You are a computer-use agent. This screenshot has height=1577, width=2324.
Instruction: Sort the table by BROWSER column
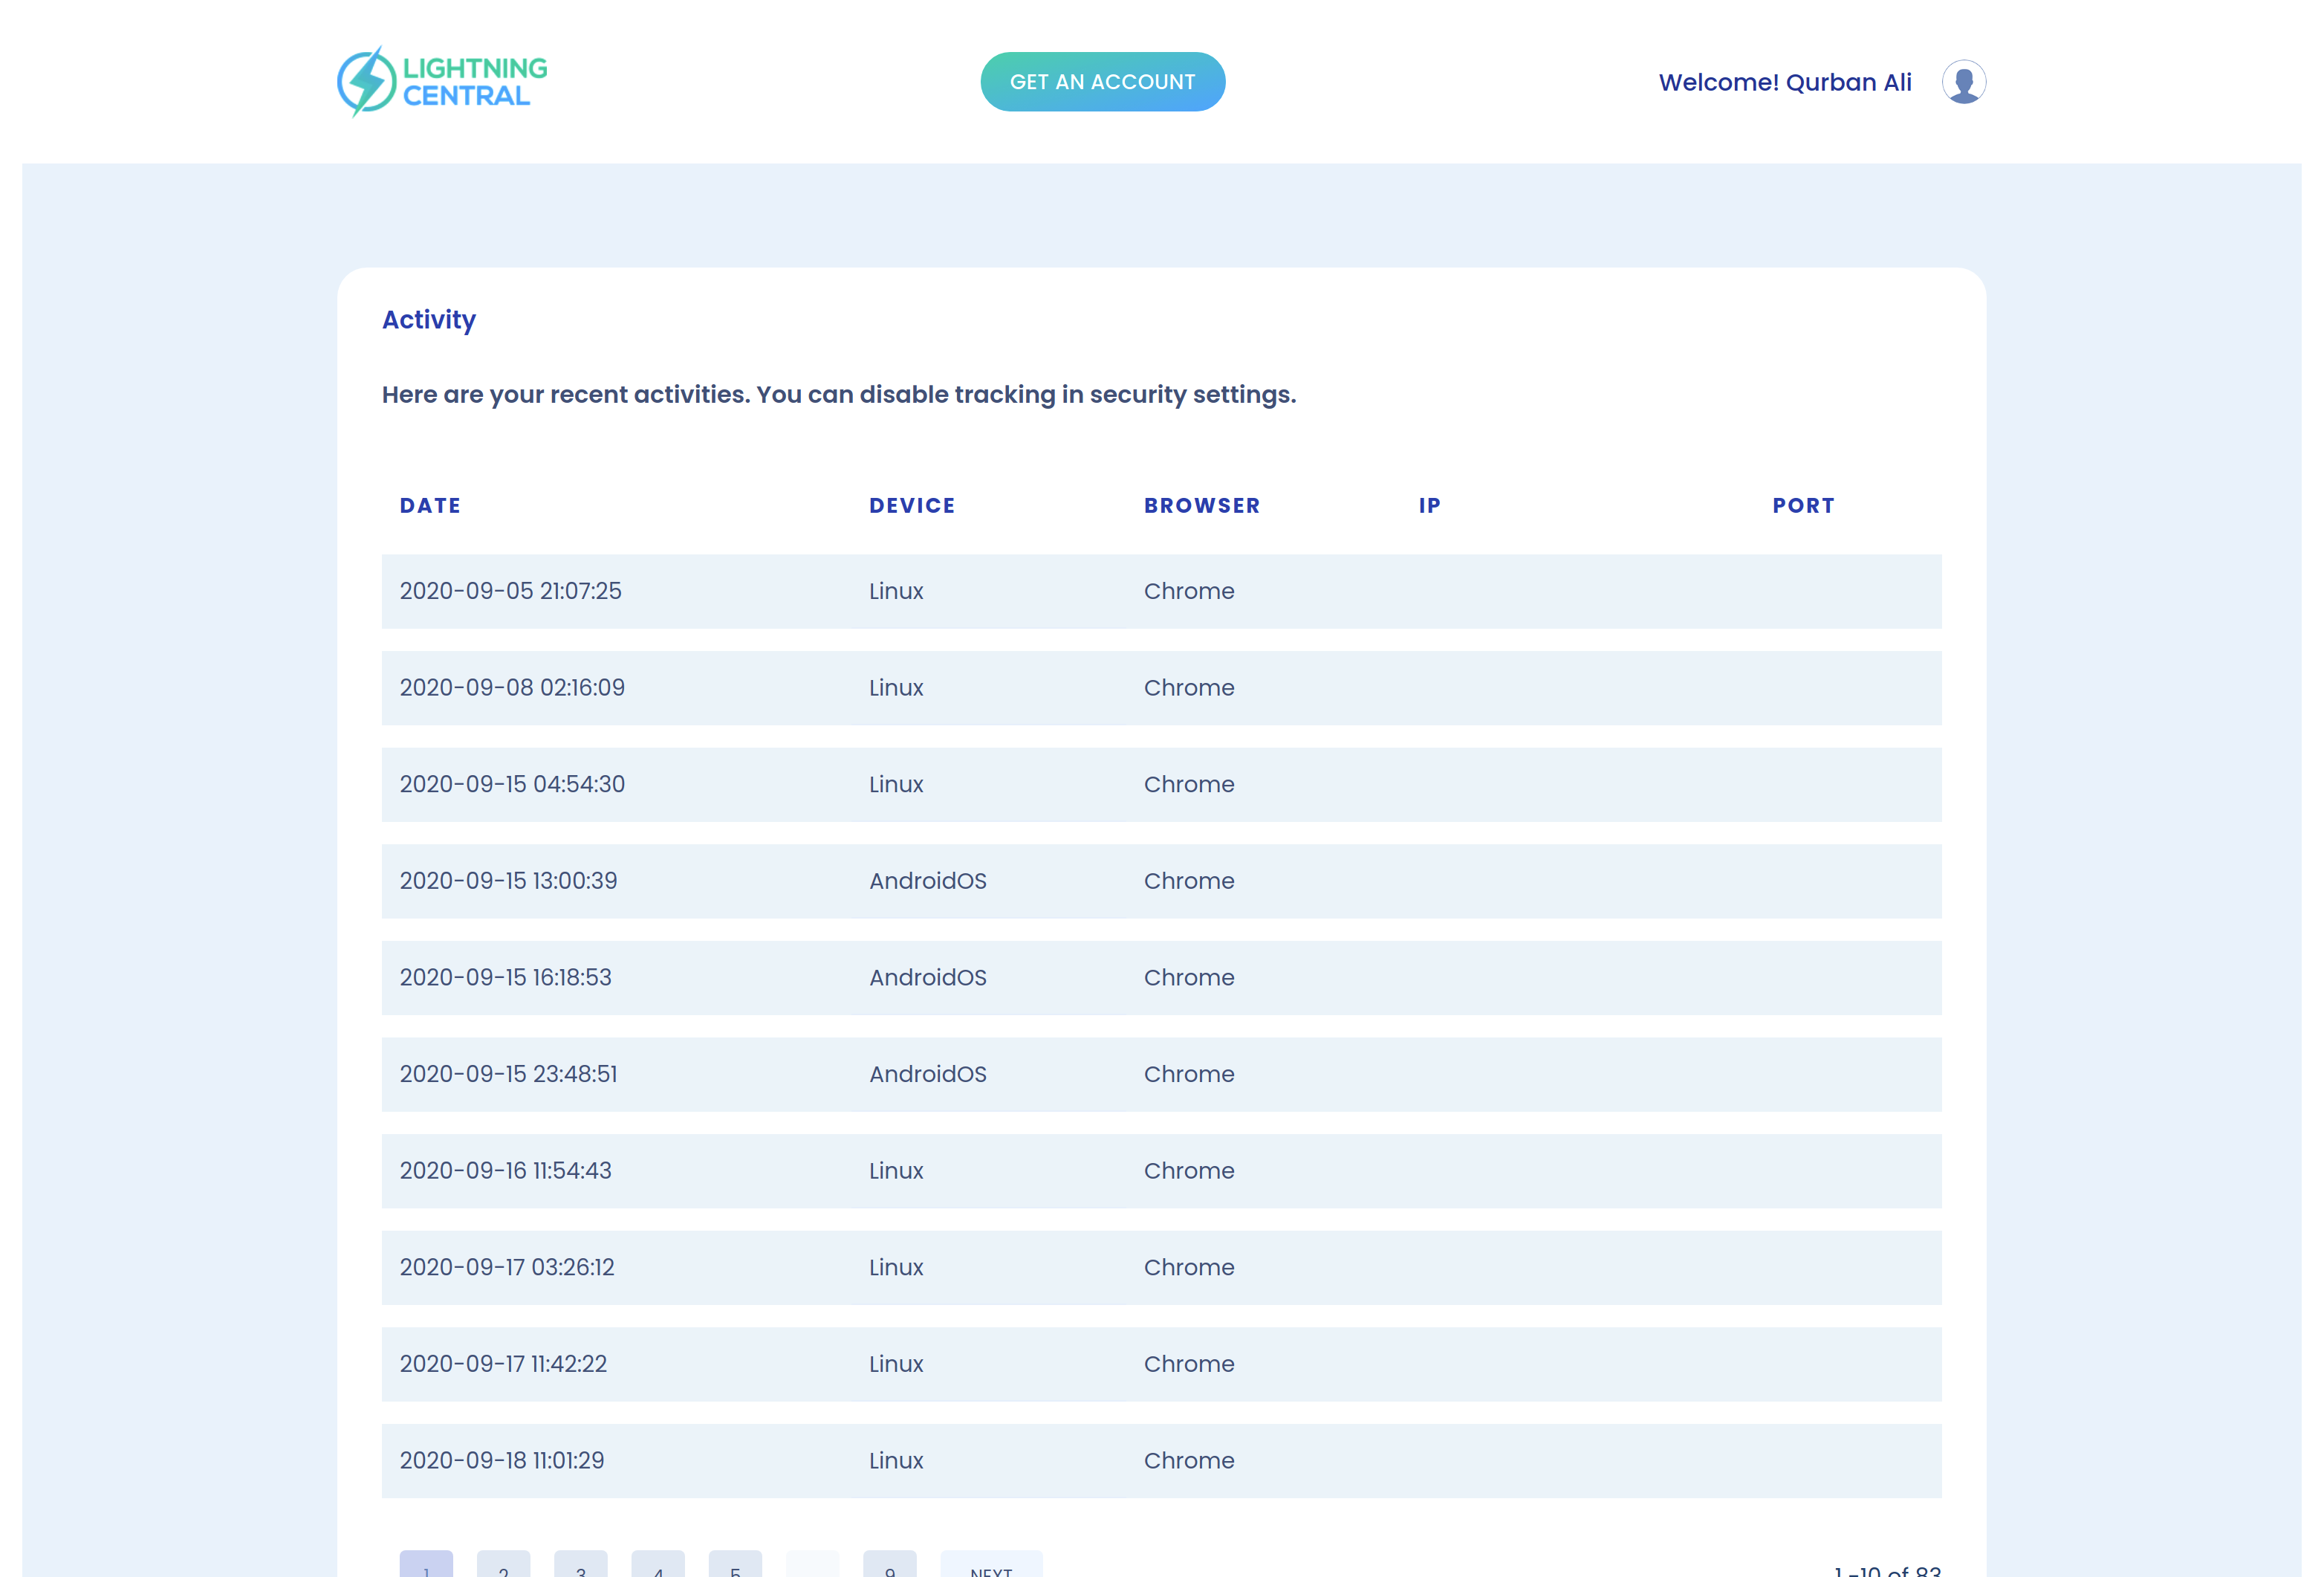(1202, 505)
